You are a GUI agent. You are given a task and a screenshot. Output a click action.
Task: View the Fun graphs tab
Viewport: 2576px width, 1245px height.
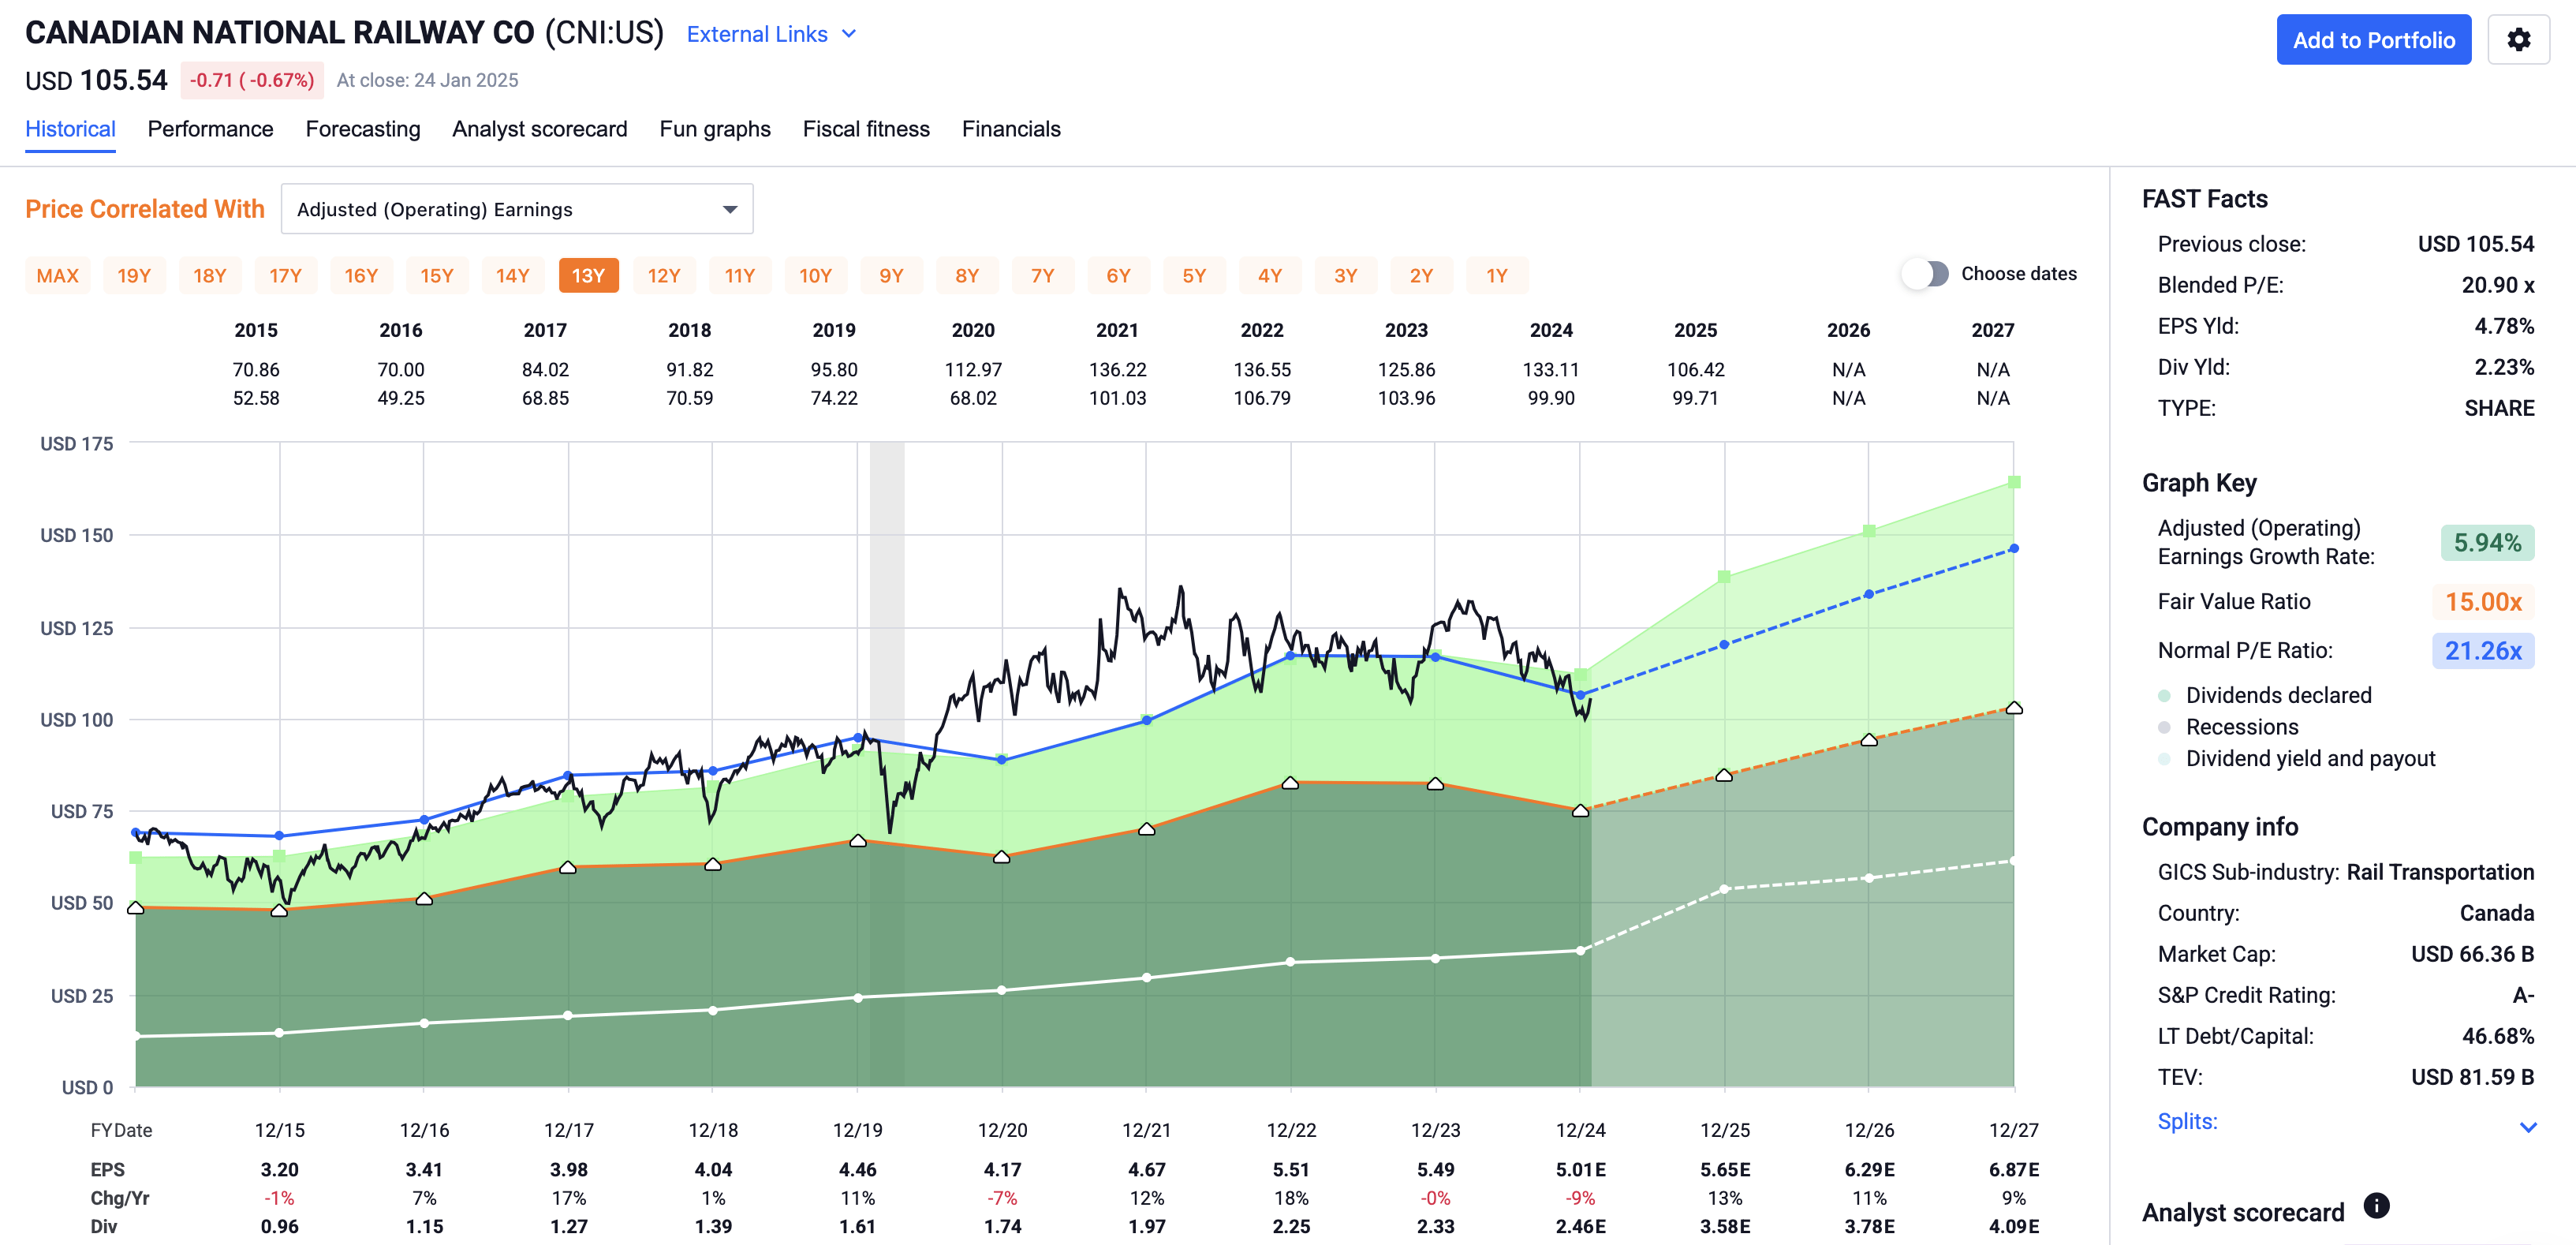pyautogui.click(x=714, y=129)
